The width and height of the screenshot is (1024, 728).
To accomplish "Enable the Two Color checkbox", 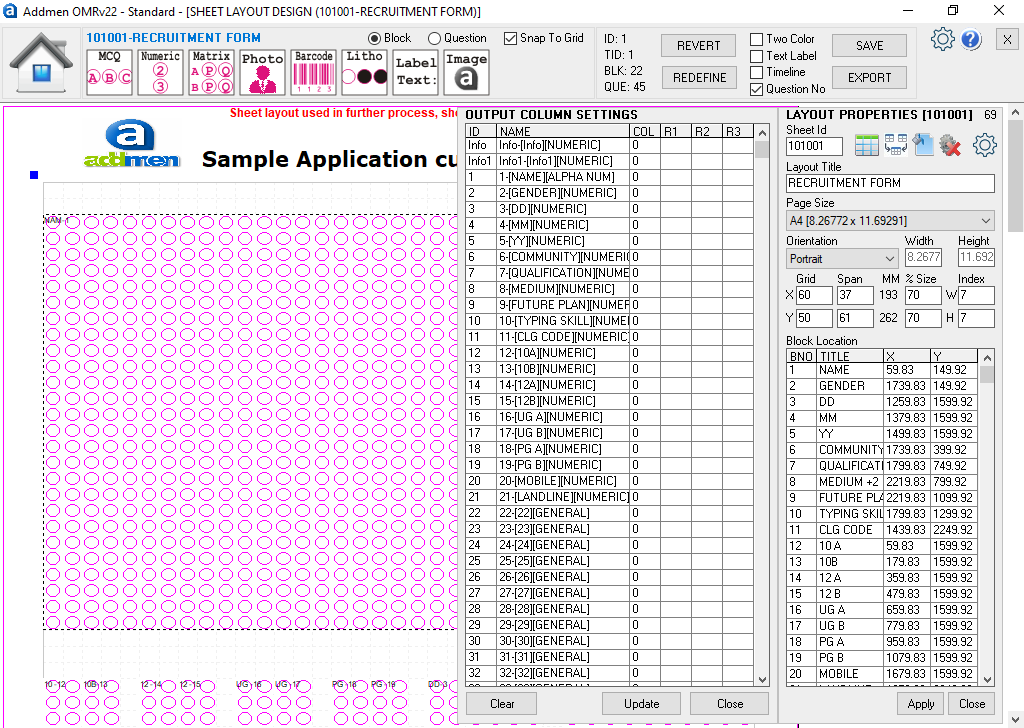I will pos(756,39).
